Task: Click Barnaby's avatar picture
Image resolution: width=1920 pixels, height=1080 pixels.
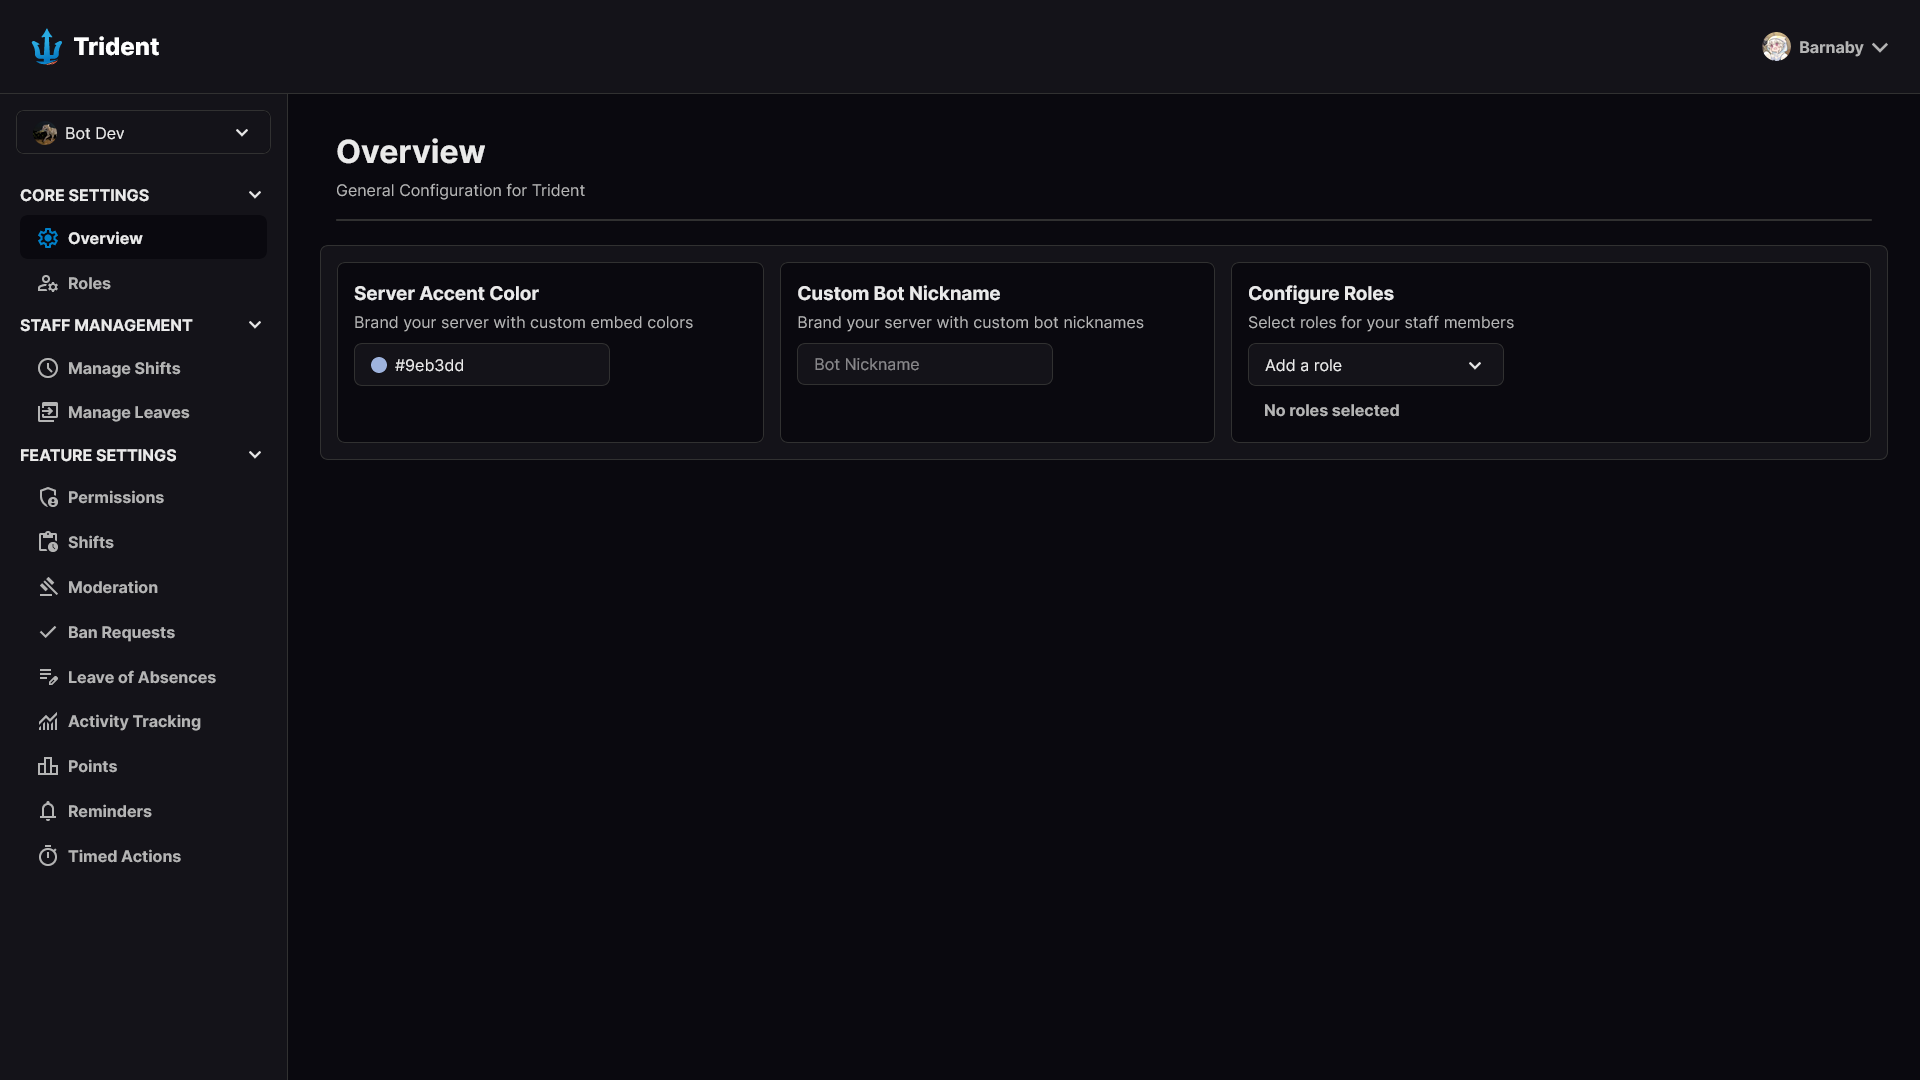Action: pos(1776,47)
